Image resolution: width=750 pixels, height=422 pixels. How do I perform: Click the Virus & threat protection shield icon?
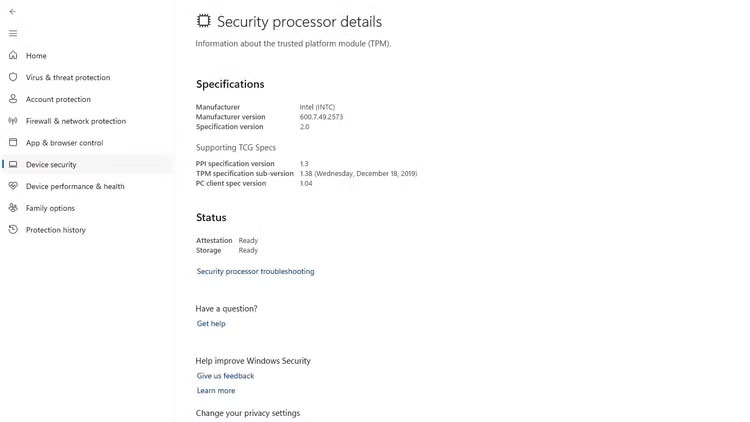pyautogui.click(x=13, y=77)
